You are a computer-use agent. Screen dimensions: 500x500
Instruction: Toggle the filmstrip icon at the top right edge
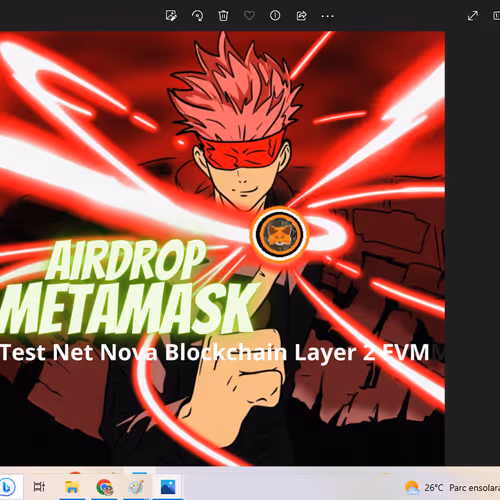(x=496, y=15)
